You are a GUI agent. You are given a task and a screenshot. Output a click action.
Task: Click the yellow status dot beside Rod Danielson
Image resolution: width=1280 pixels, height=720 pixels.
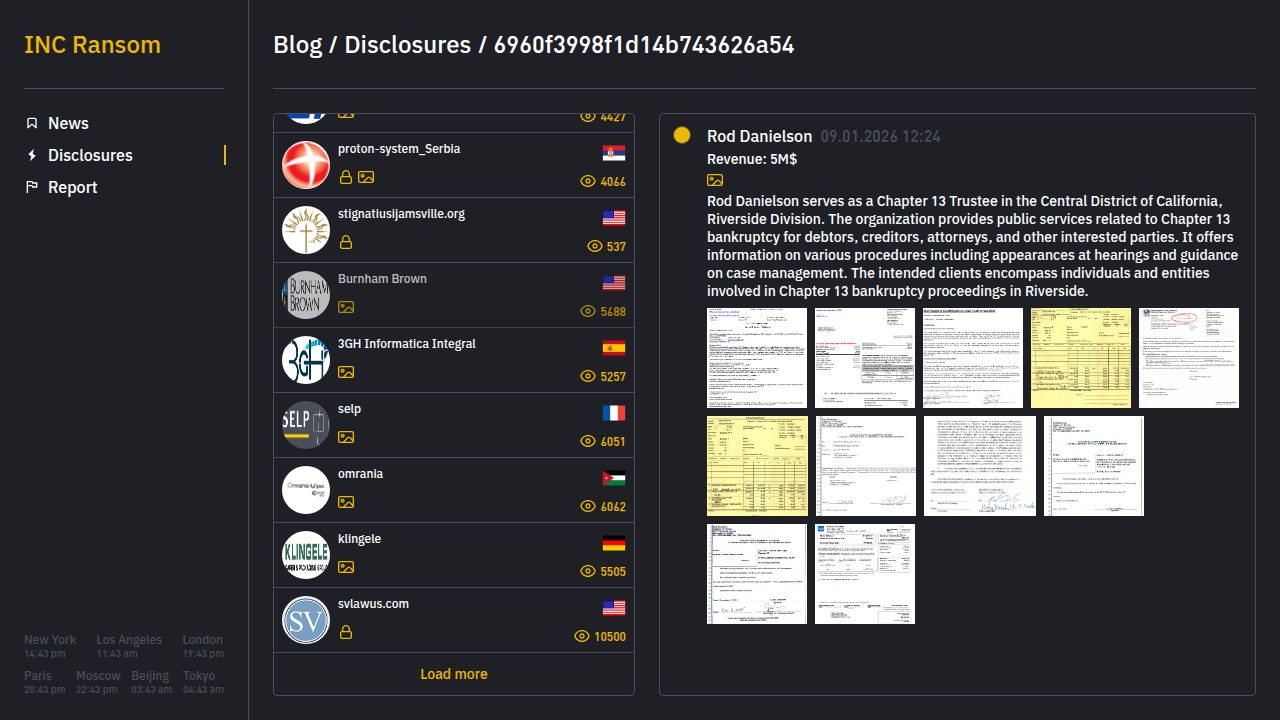(682, 136)
